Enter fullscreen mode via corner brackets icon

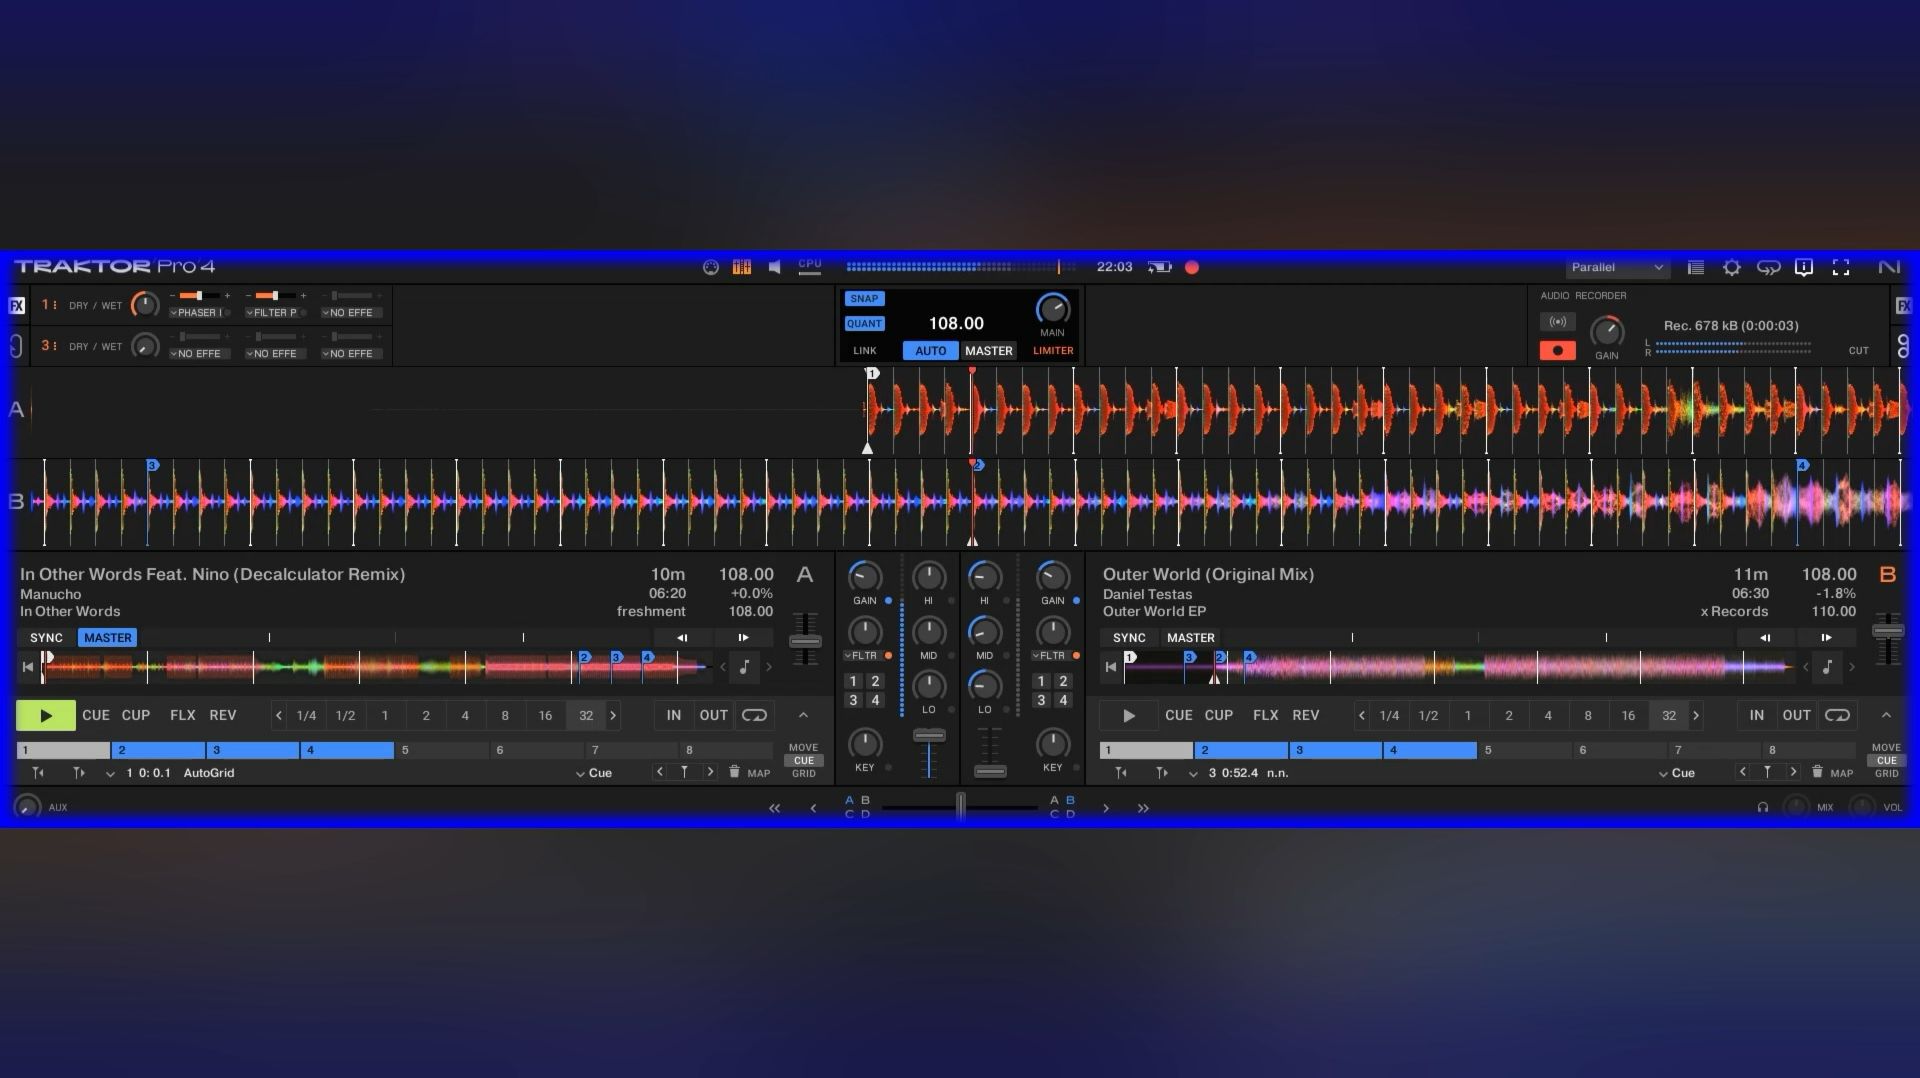[1841, 267]
